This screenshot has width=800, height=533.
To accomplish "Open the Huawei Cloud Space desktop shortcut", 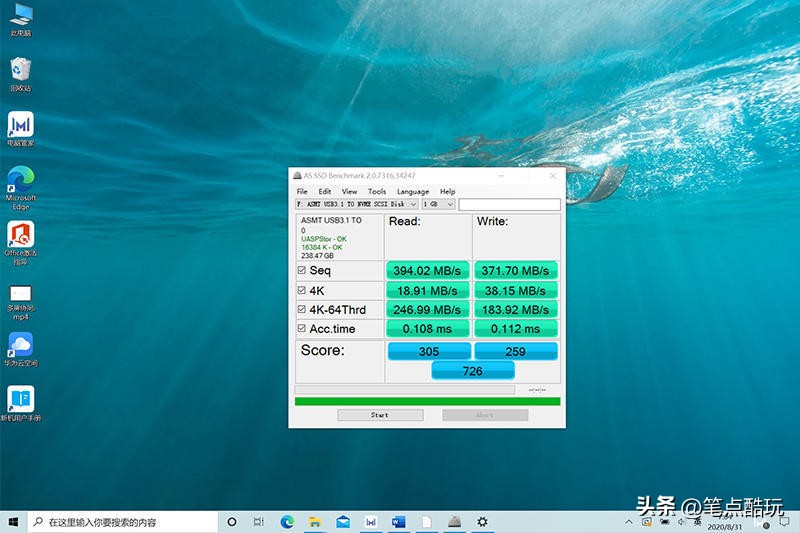I will pyautogui.click(x=20, y=346).
